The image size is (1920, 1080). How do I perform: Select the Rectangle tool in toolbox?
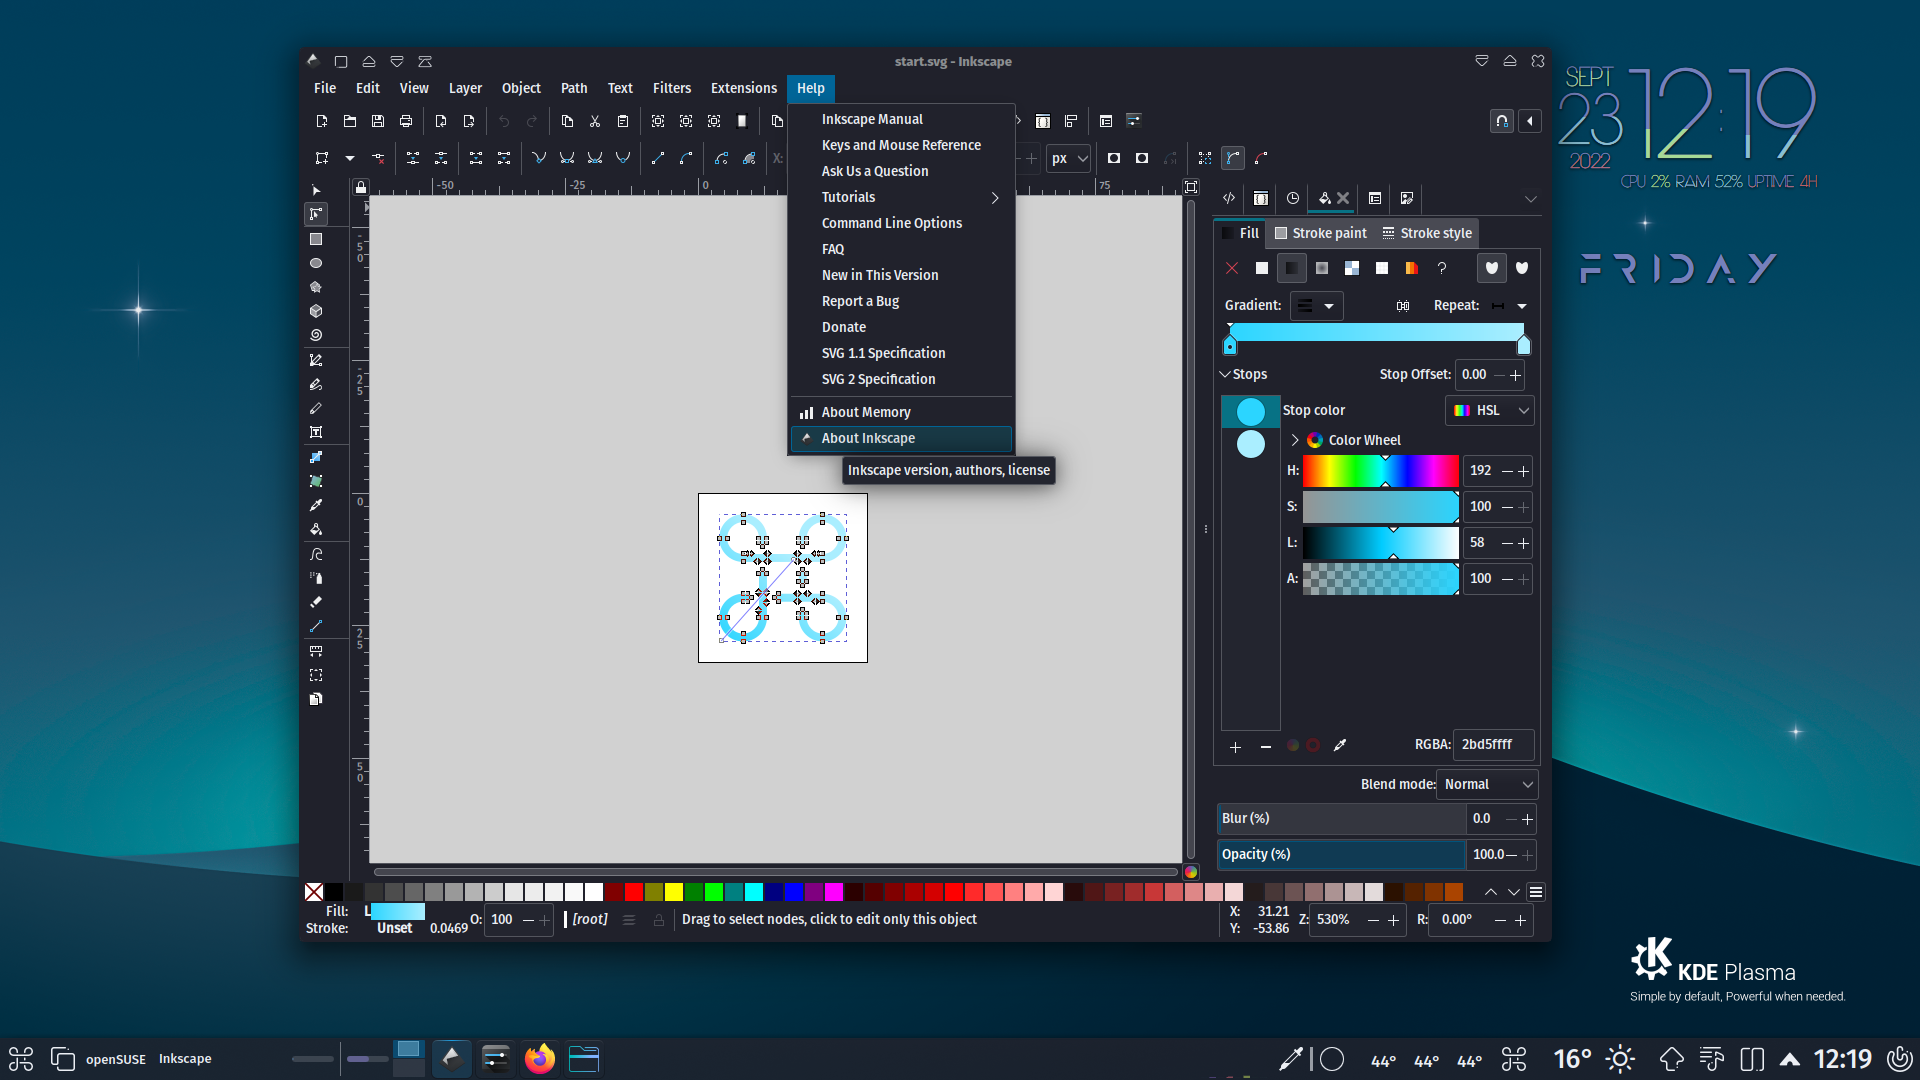(x=316, y=239)
